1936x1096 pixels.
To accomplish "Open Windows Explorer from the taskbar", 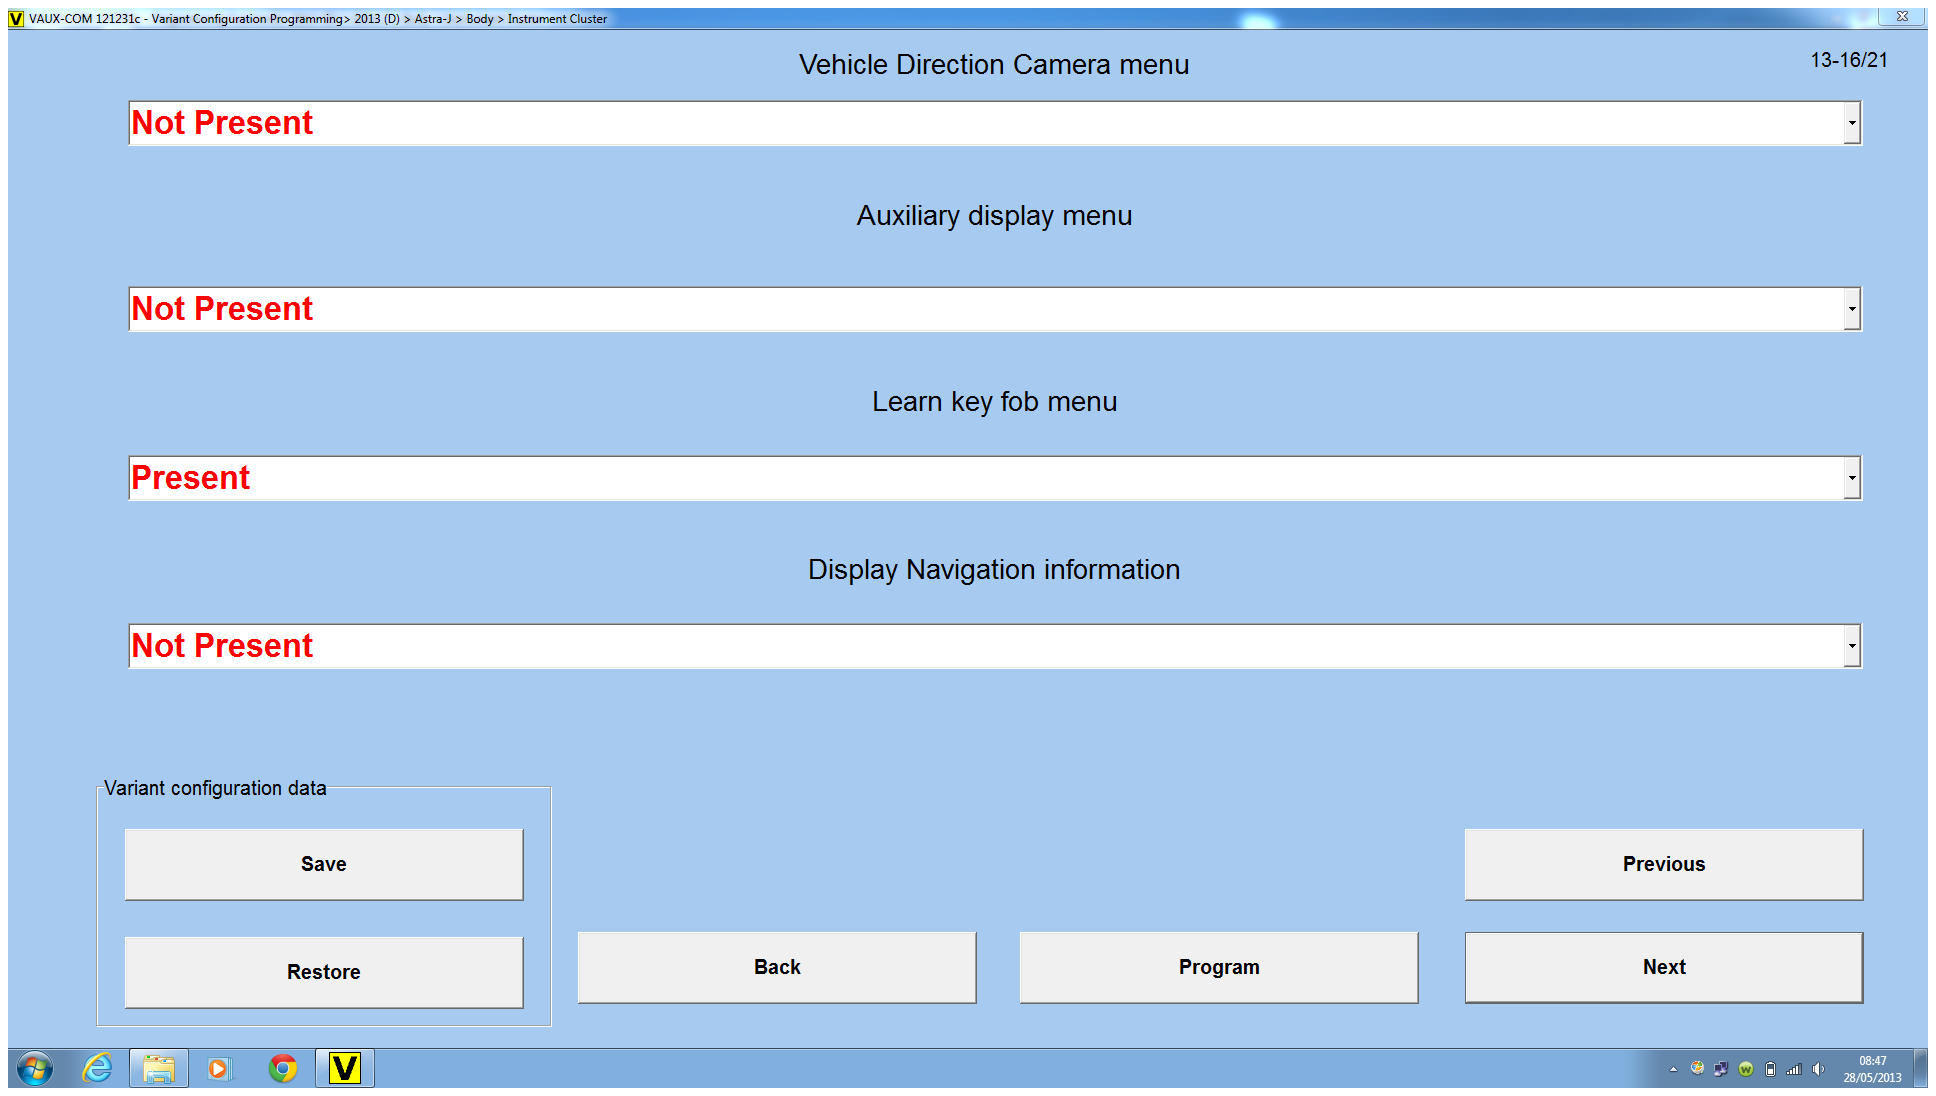I will [x=159, y=1068].
